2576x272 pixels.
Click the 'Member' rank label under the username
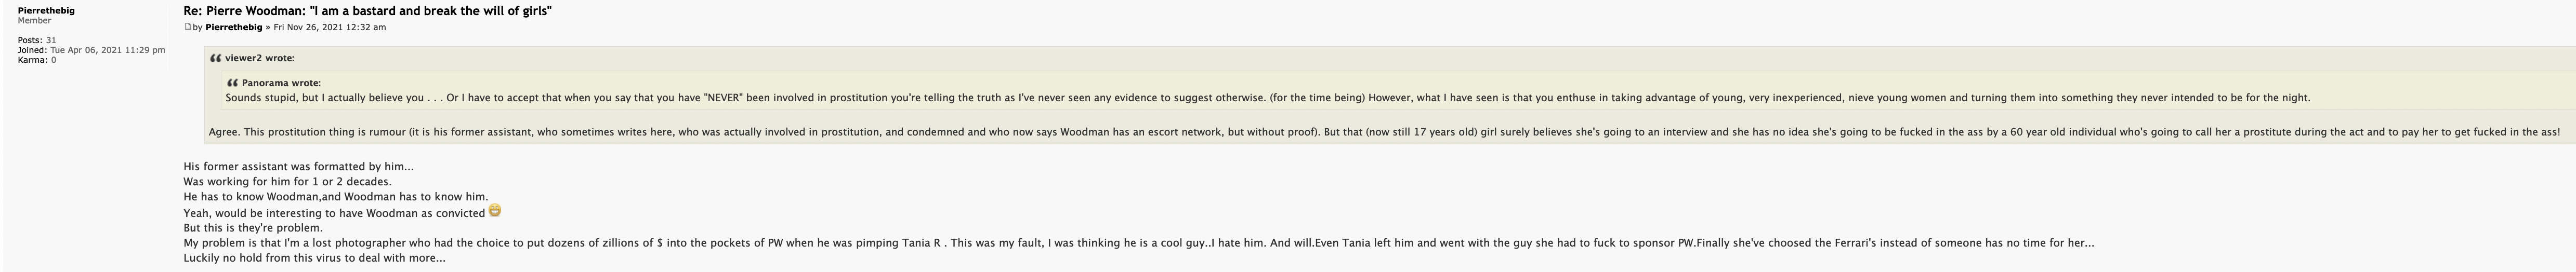click(x=35, y=20)
